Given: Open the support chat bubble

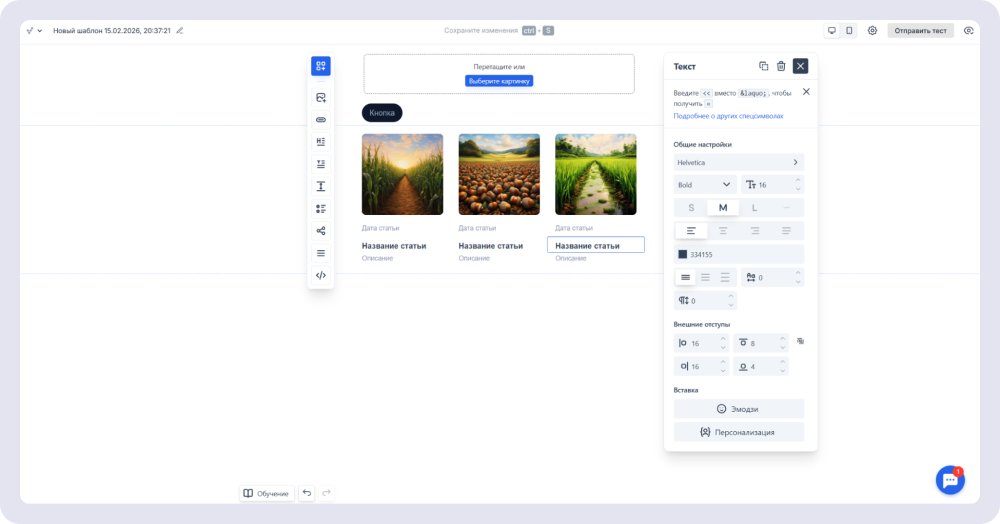Looking at the screenshot, I should click(950, 480).
